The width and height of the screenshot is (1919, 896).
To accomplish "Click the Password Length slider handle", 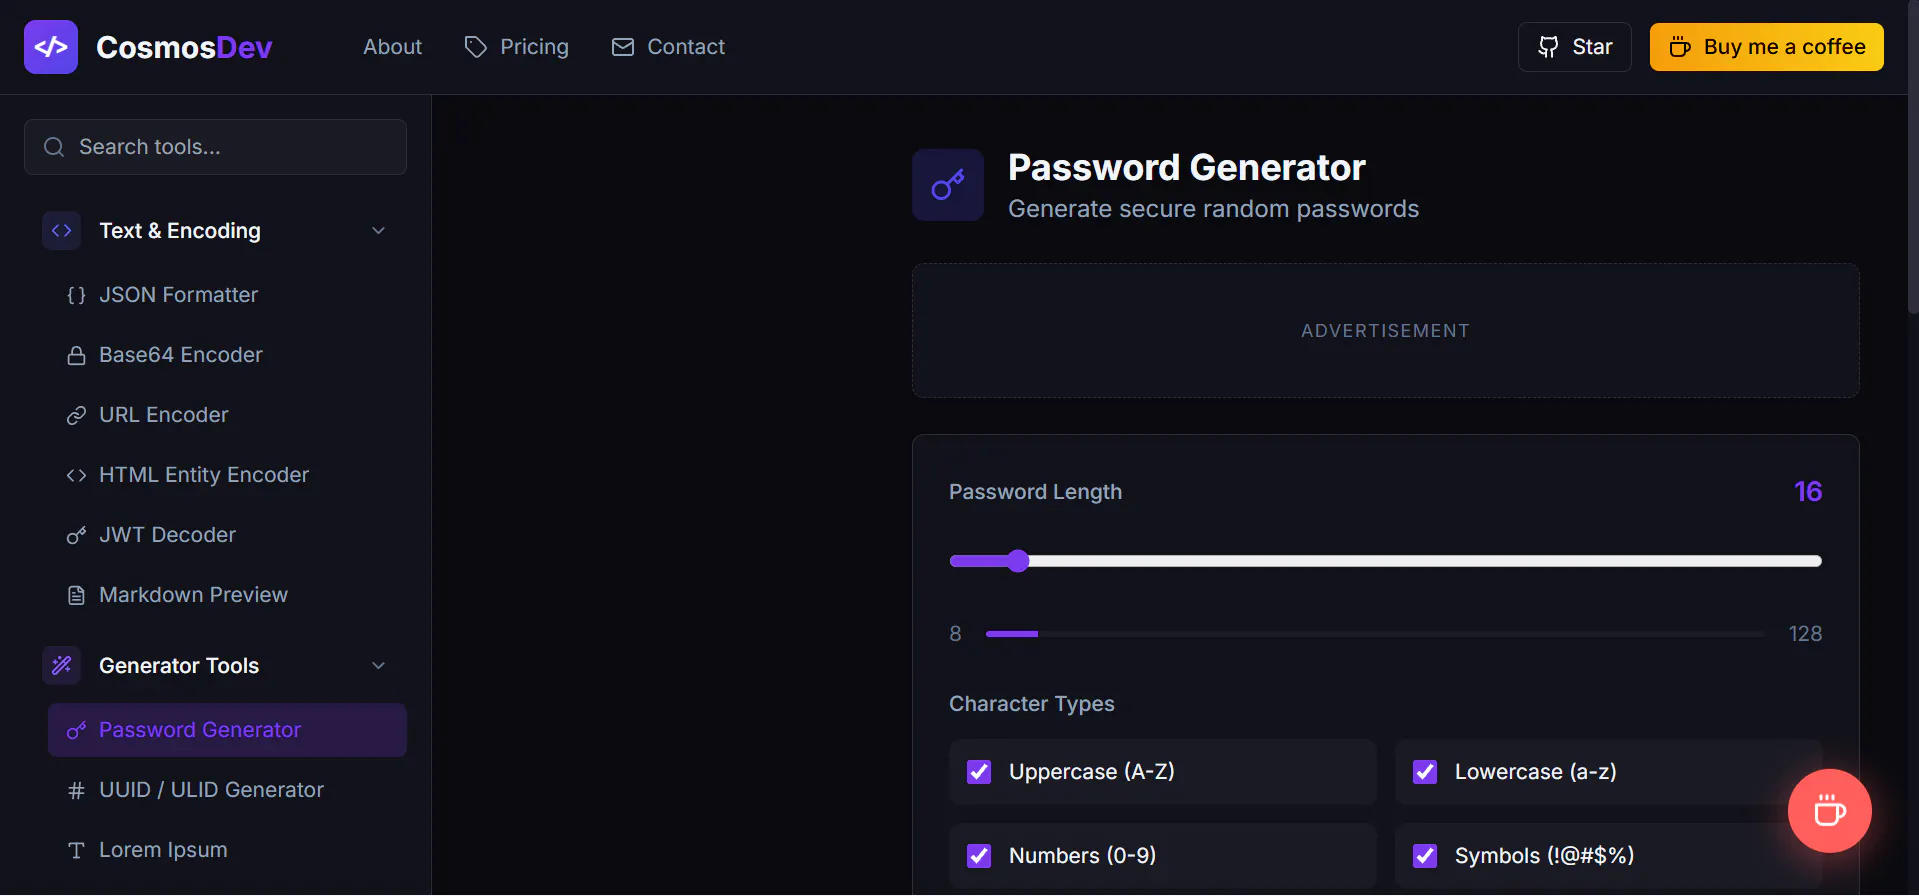I will tap(1018, 561).
